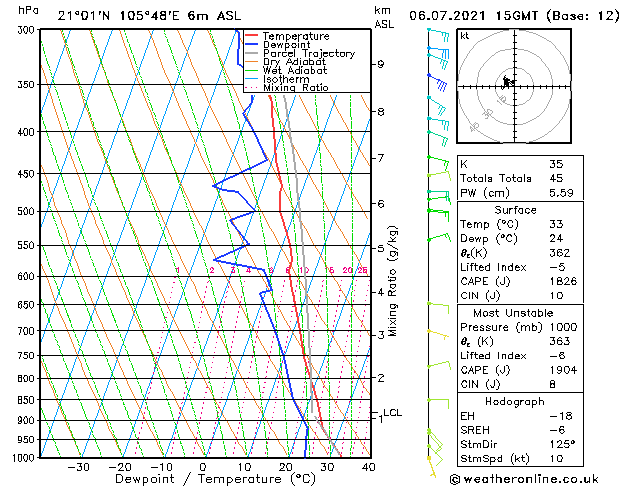This screenshot has width=629, height=486.
Task: Click the 'km ASL' height axis label
Action: tap(384, 17)
